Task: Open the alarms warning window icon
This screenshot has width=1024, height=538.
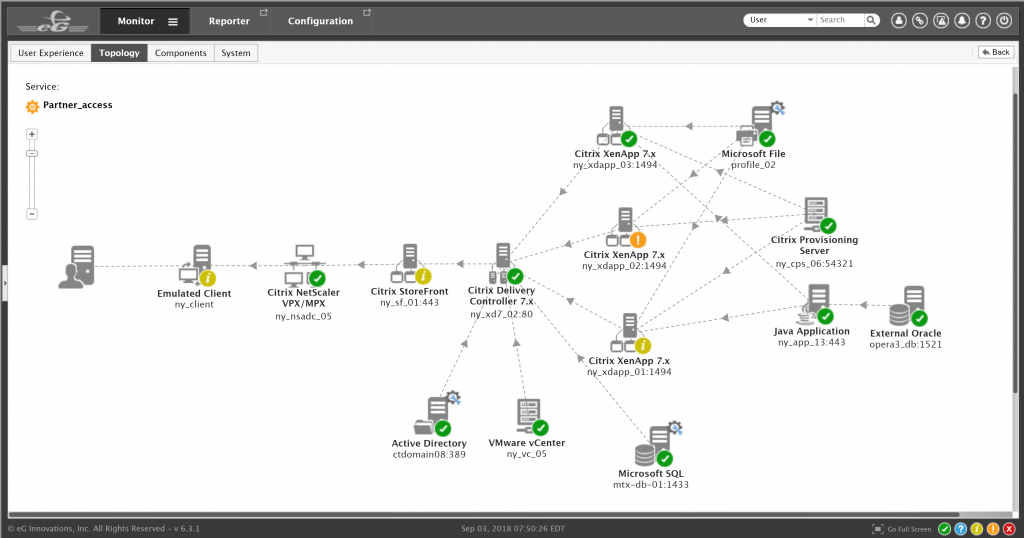Action: coord(941,20)
